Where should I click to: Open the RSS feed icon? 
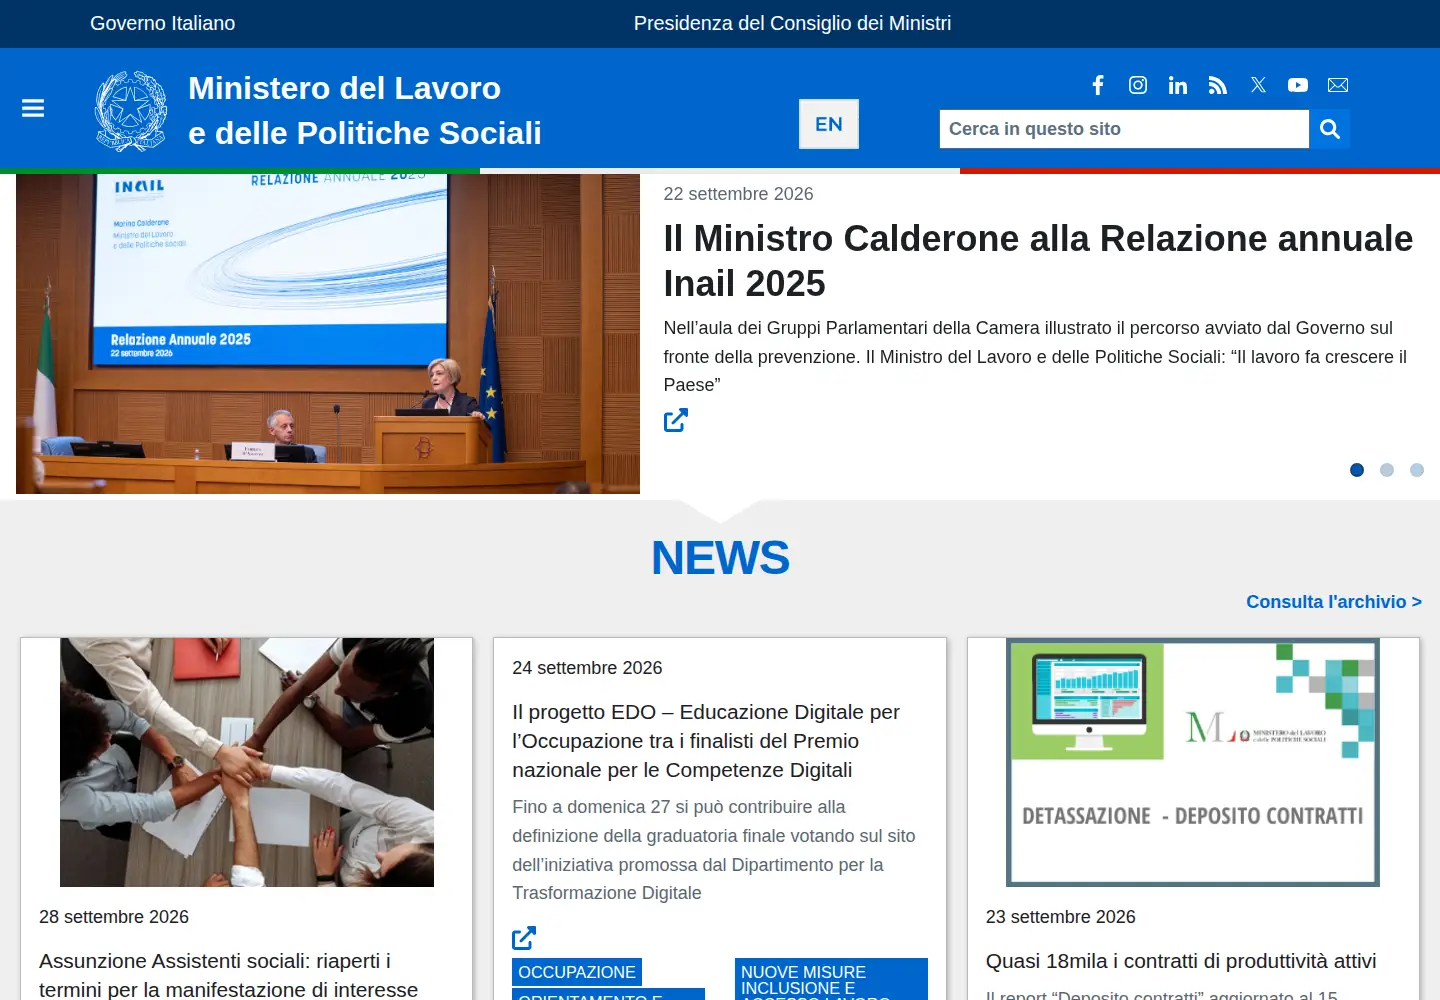[1218, 85]
